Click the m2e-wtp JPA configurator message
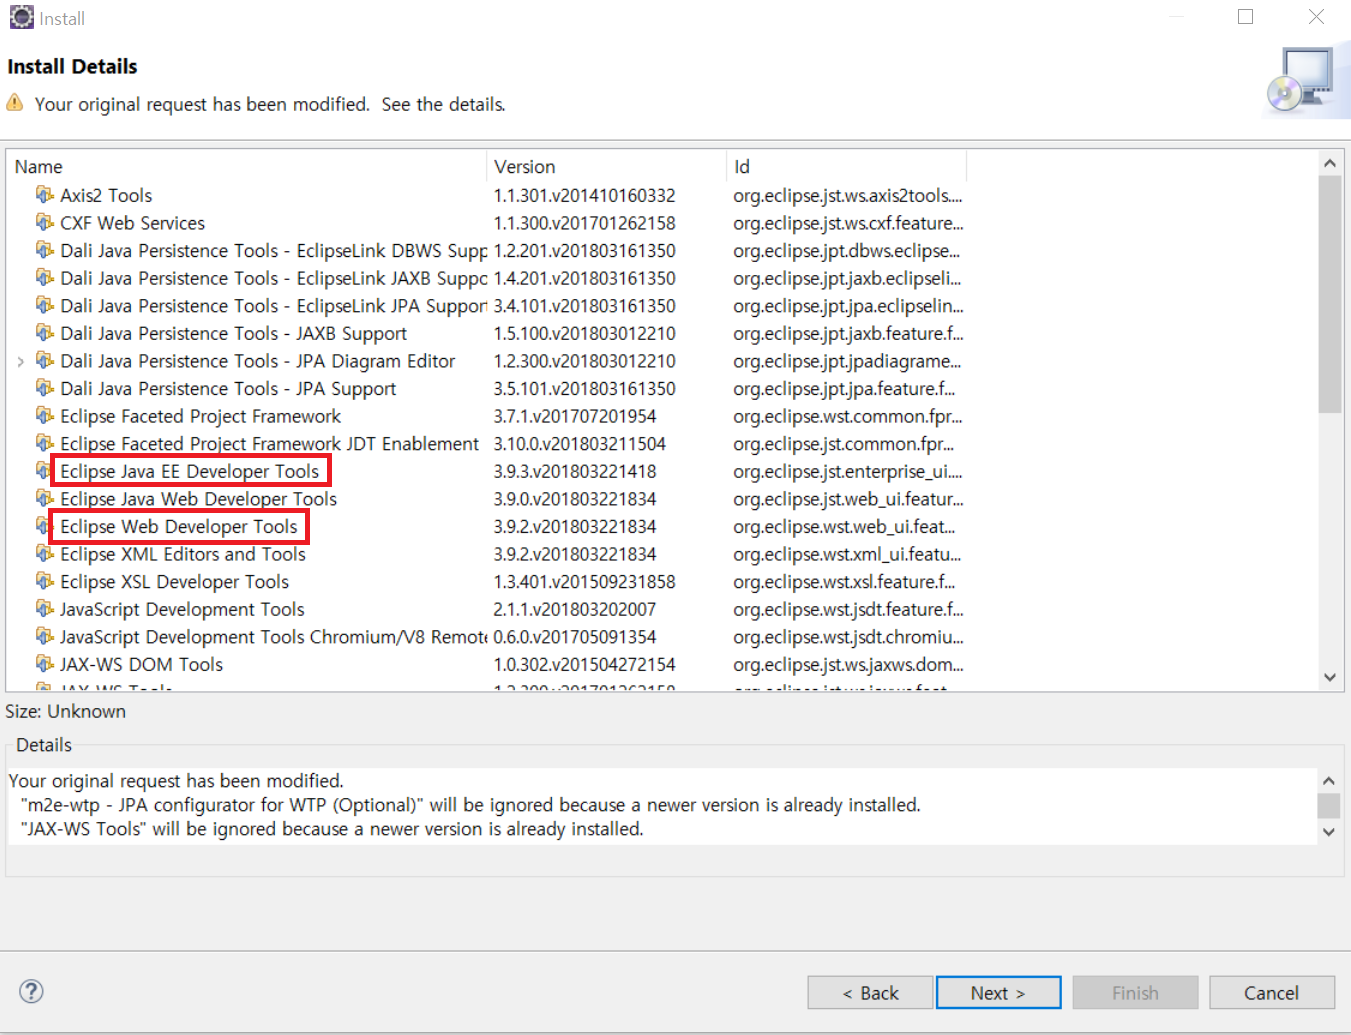 (x=470, y=805)
